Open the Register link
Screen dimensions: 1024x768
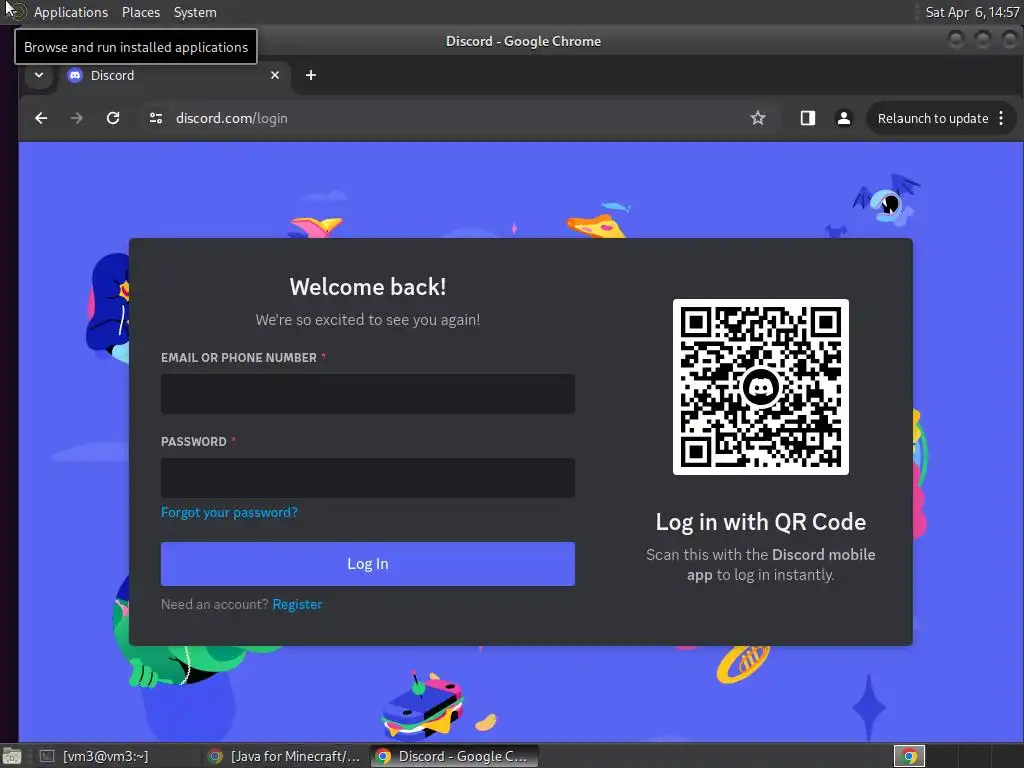click(x=297, y=604)
